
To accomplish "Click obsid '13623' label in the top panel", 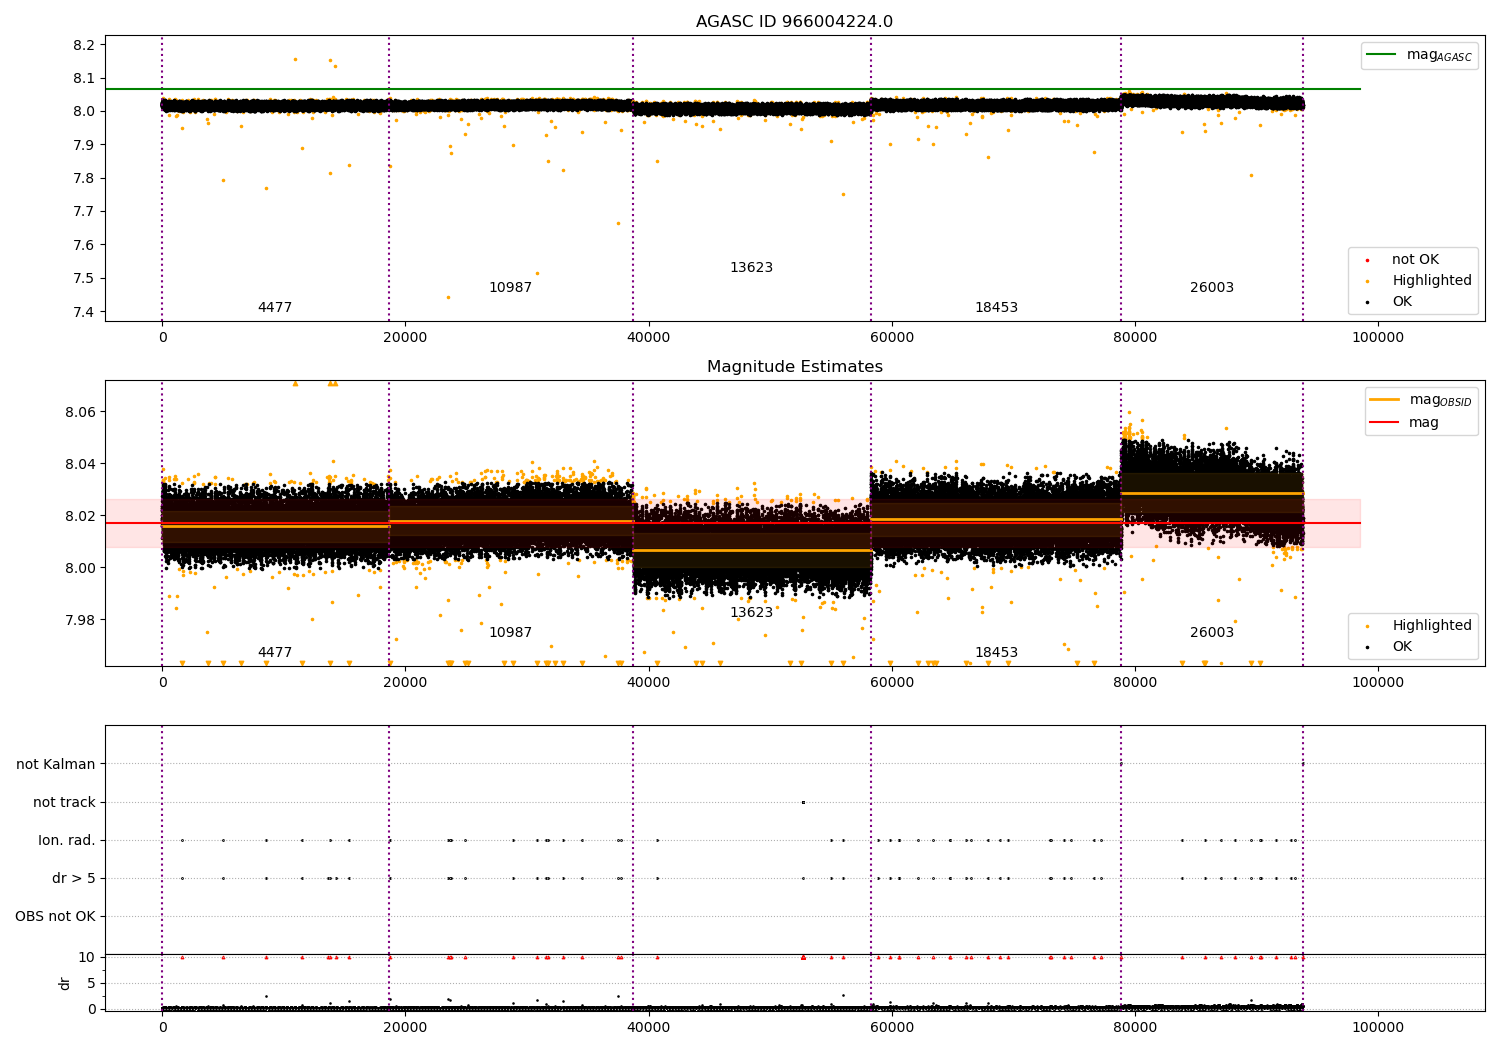I will tap(751, 268).
